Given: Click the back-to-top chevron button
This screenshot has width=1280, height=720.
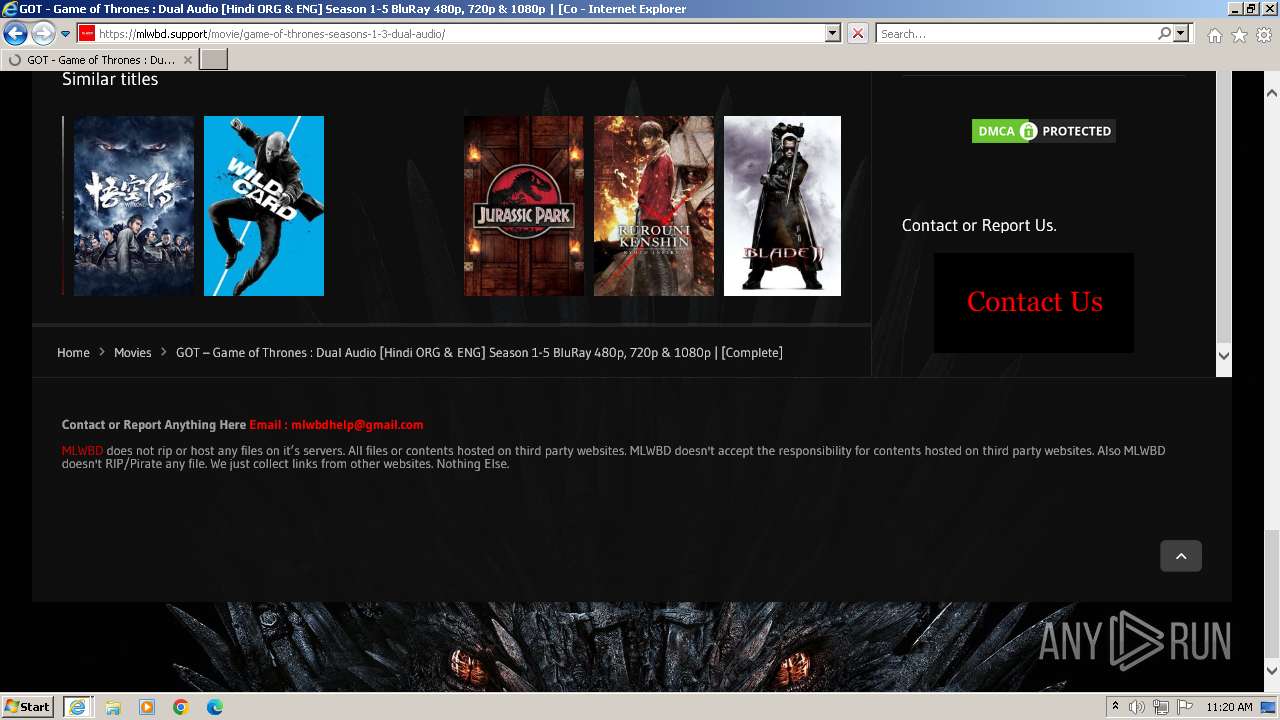Looking at the screenshot, I should tap(1181, 556).
